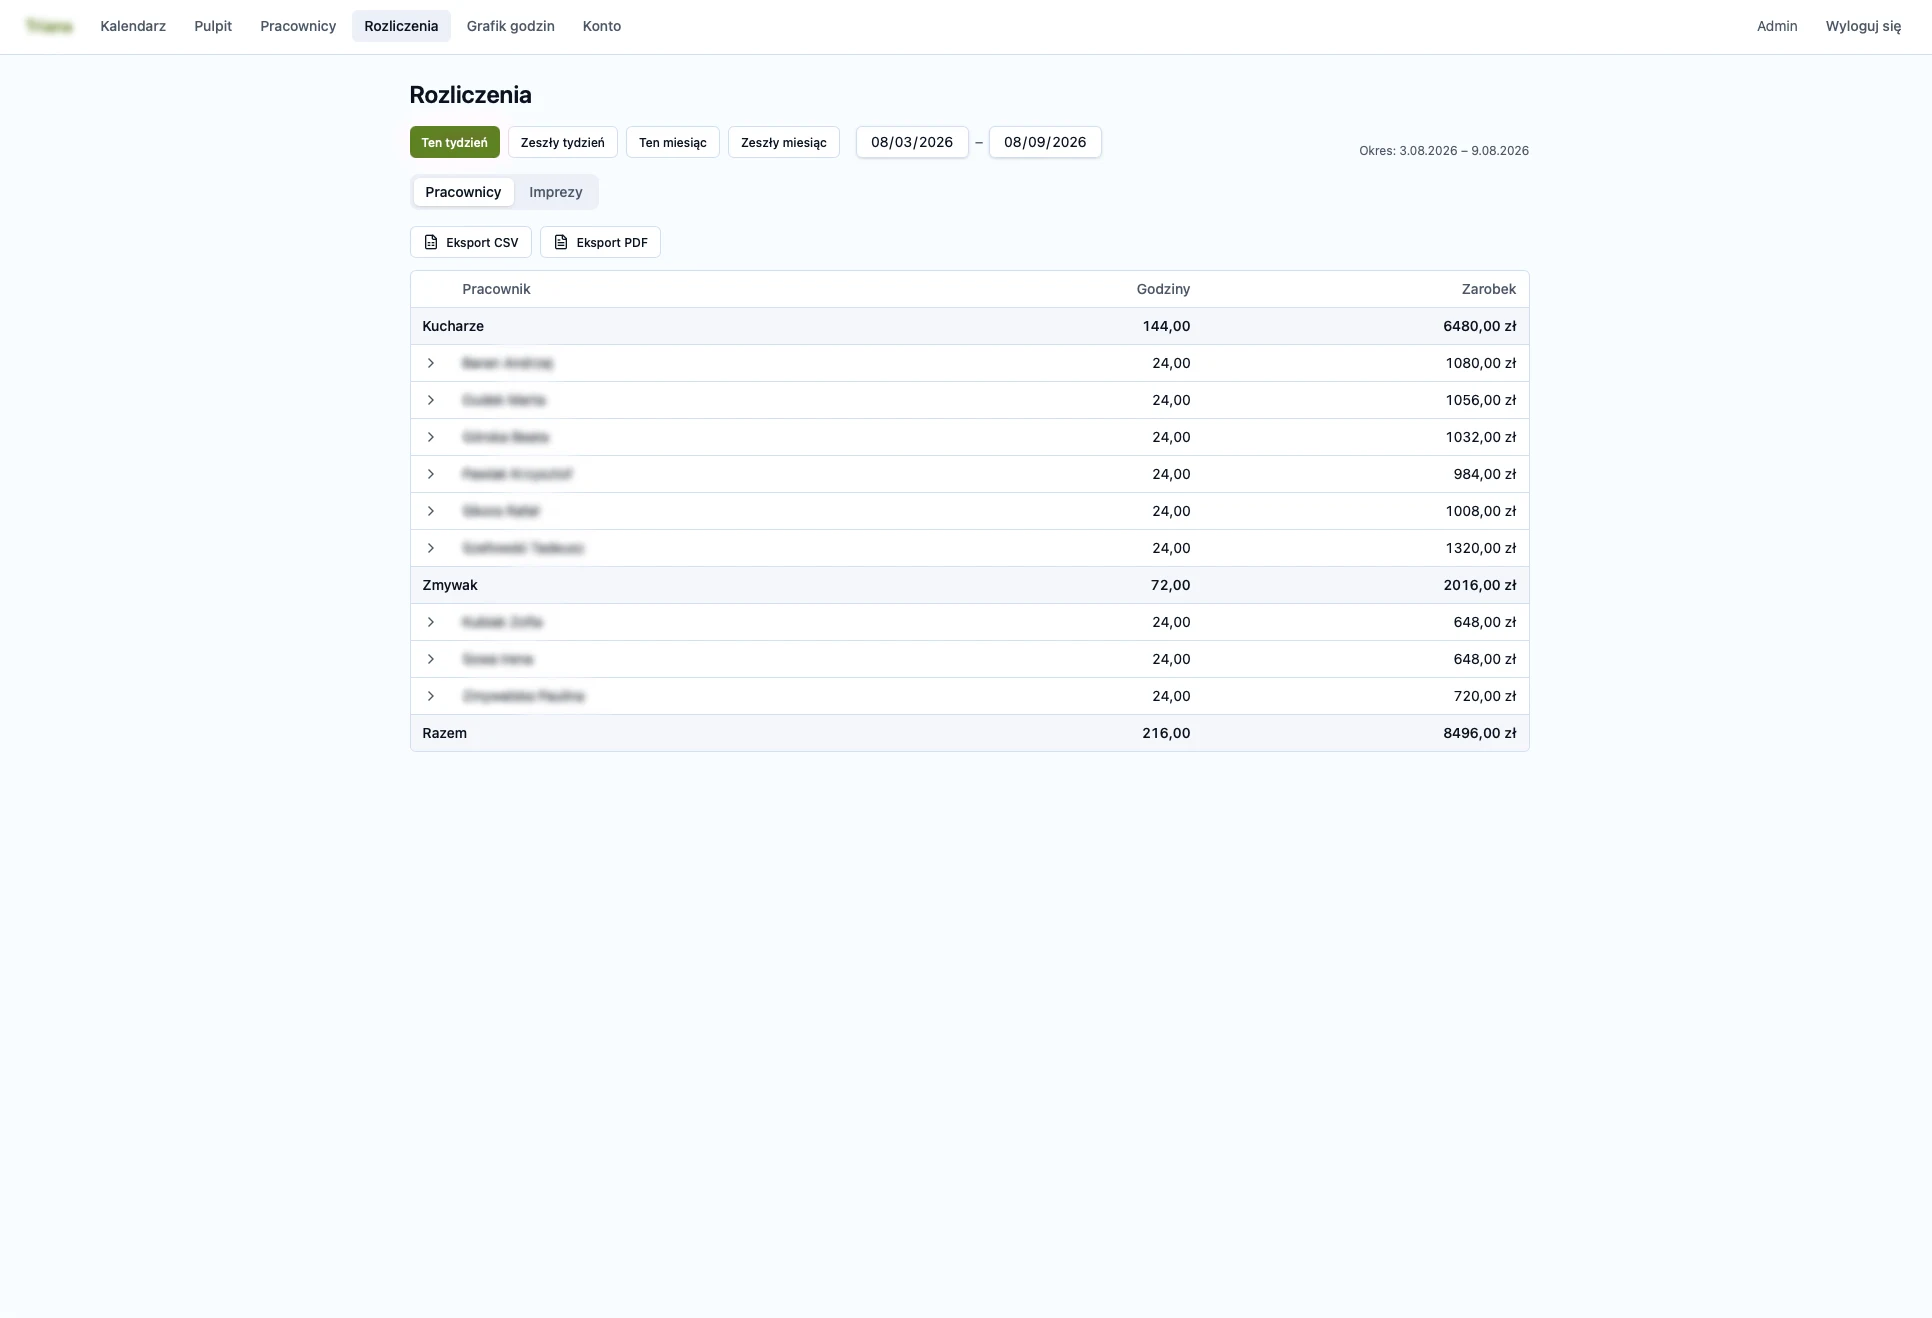The image size is (1932, 1318).
Task: Expand the employee row earning 984,00 zł
Action: (431, 474)
